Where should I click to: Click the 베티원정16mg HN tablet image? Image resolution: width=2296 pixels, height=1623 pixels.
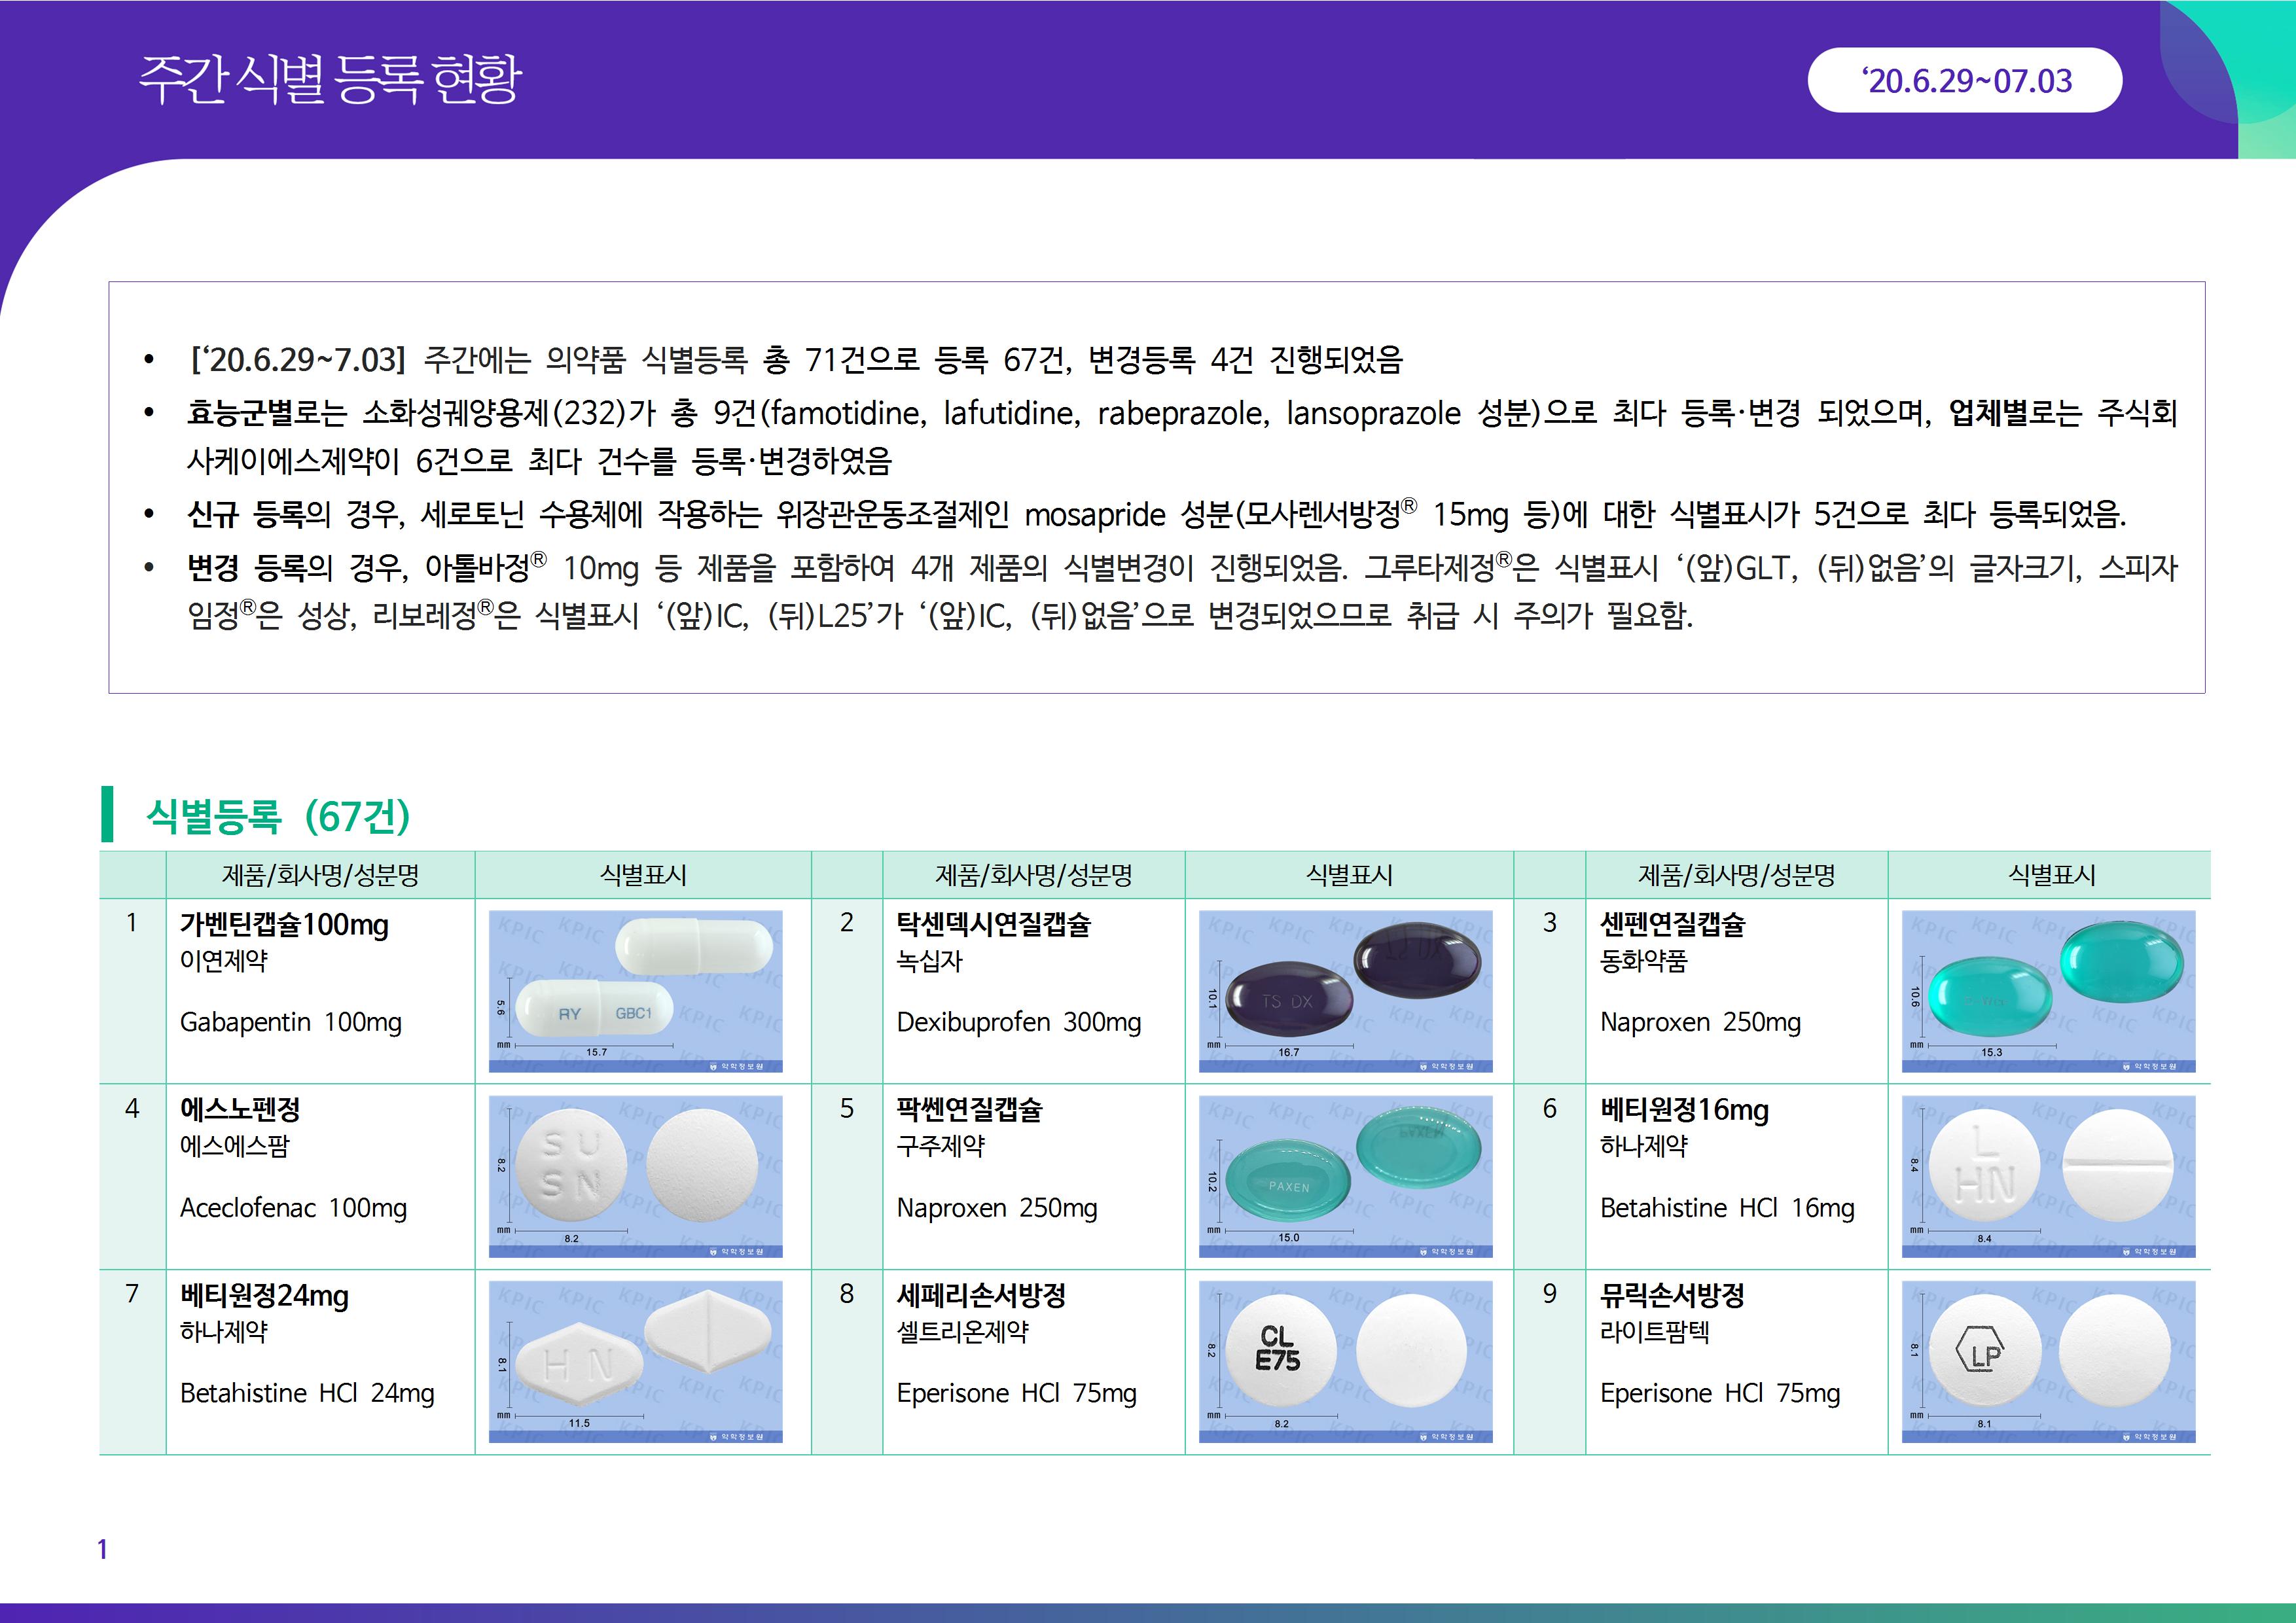2048,1176
